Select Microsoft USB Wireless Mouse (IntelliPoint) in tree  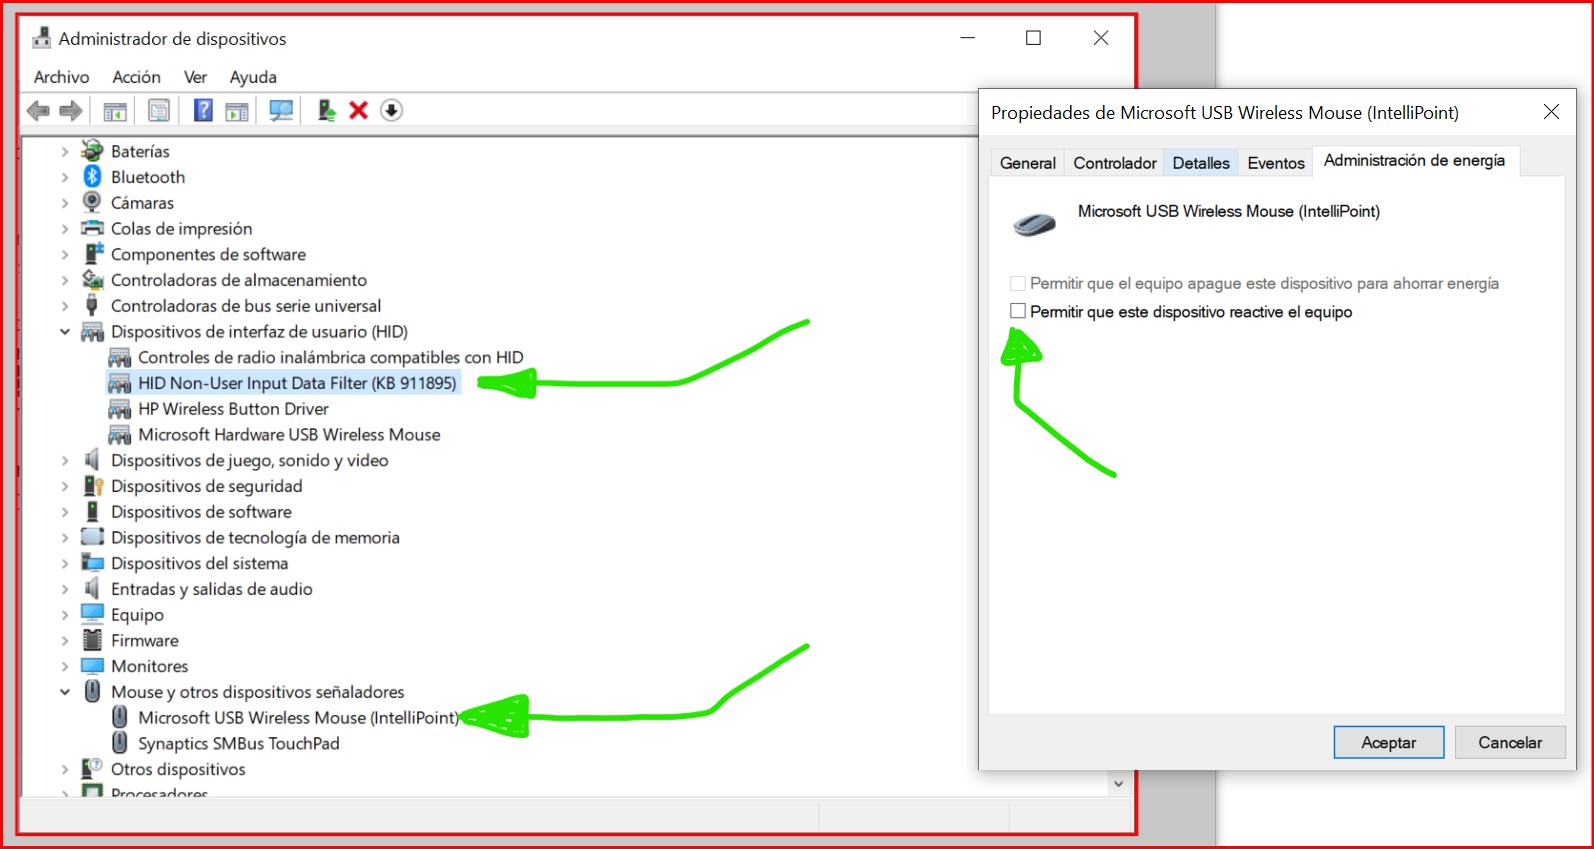[298, 718]
